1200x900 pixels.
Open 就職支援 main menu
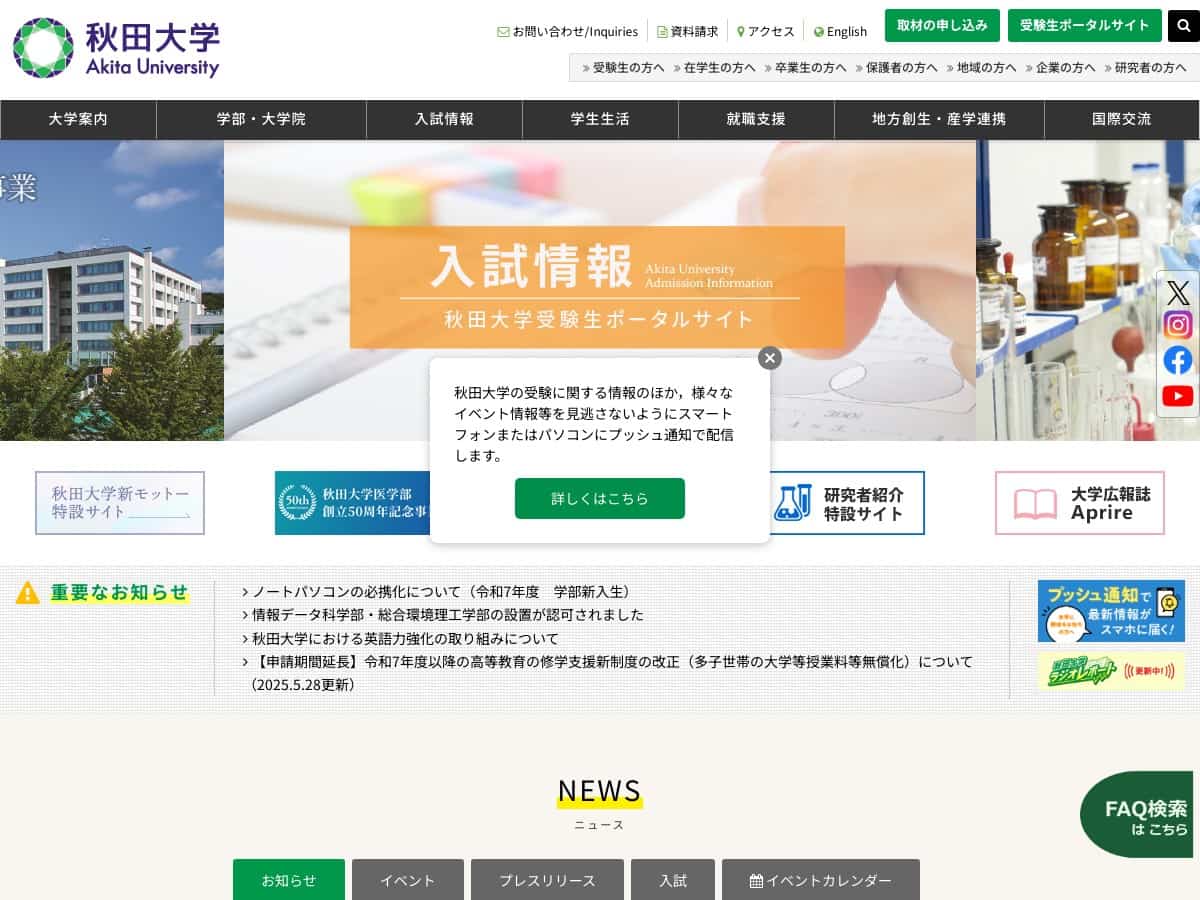756,119
